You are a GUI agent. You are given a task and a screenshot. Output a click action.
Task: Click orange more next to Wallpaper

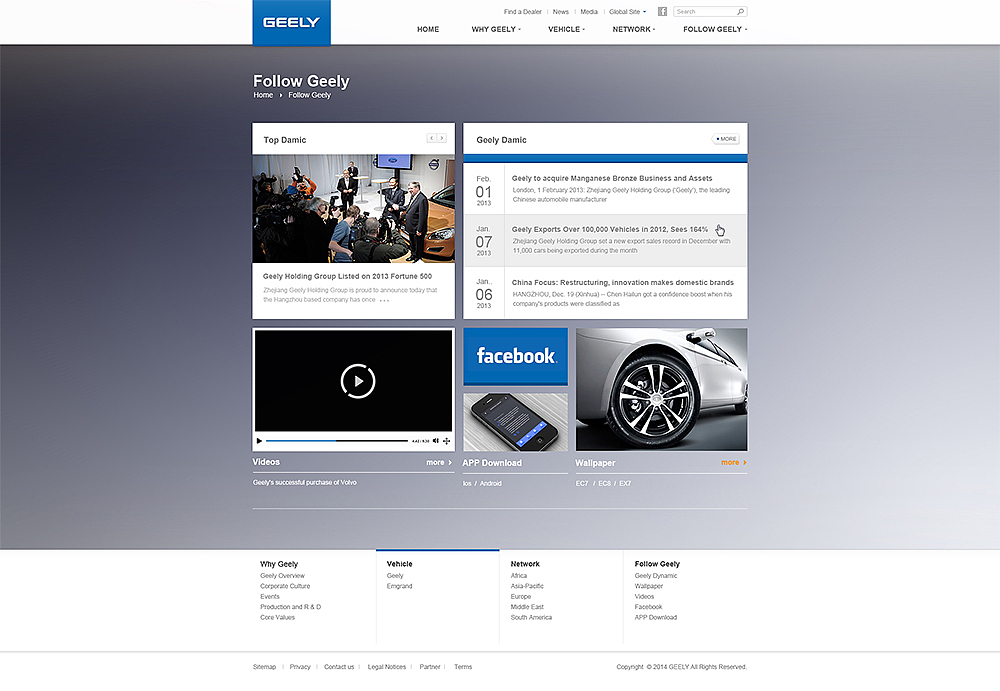click(x=733, y=463)
